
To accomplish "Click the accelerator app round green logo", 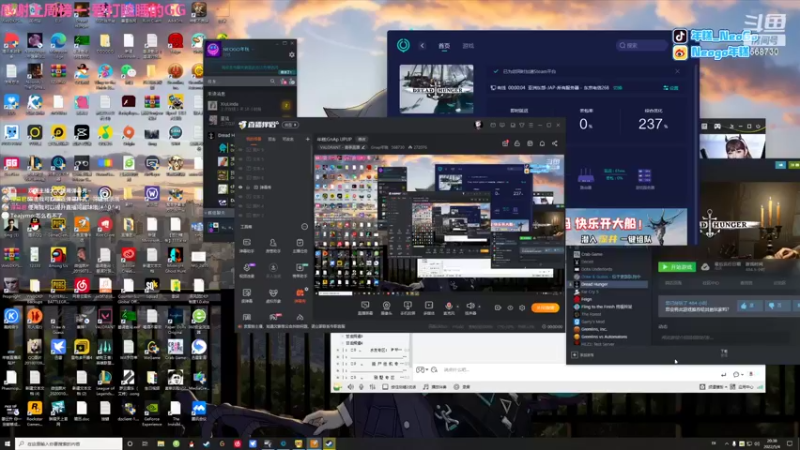I will click(x=403, y=45).
